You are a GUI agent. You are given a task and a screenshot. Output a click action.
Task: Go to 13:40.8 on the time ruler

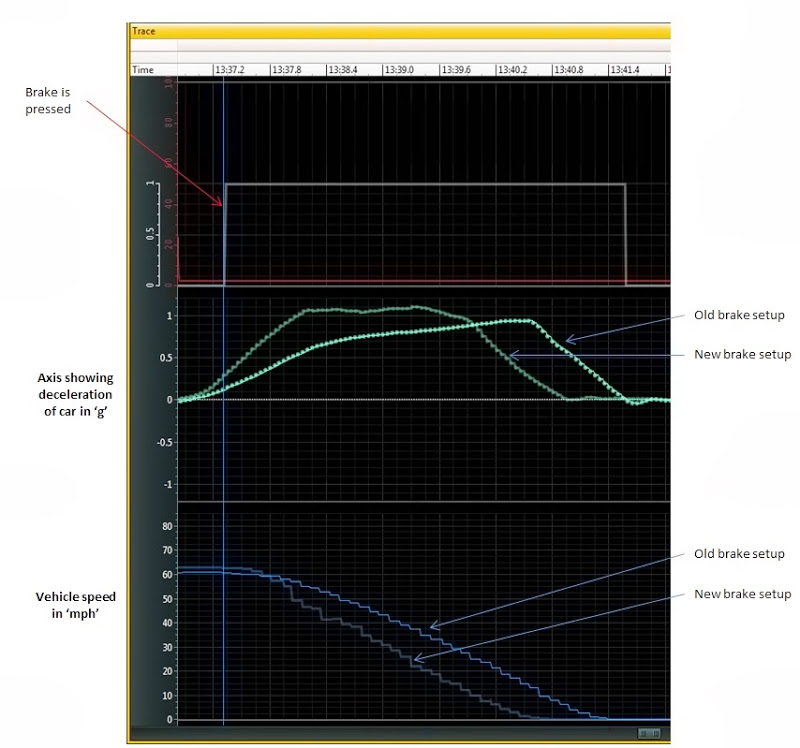567,70
